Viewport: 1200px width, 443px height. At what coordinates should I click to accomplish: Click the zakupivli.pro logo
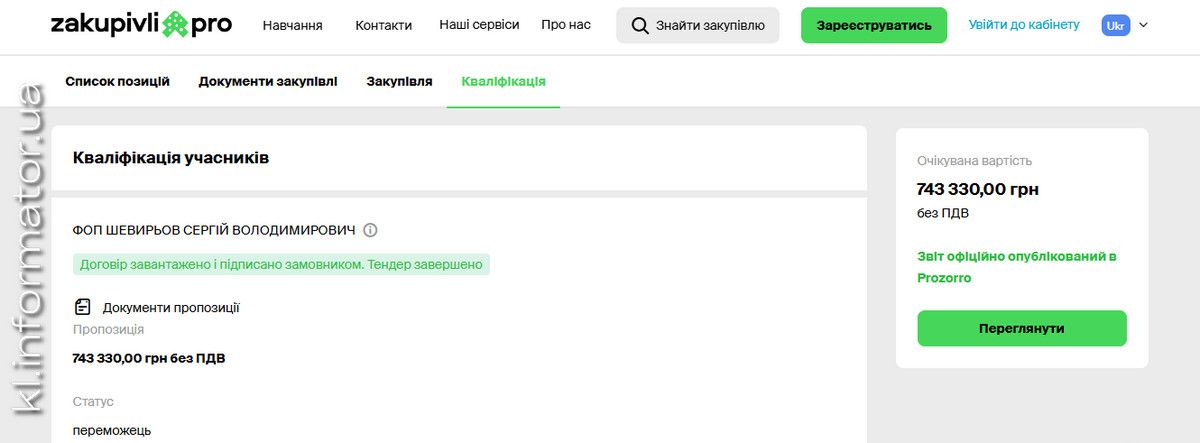click(141, 24)
